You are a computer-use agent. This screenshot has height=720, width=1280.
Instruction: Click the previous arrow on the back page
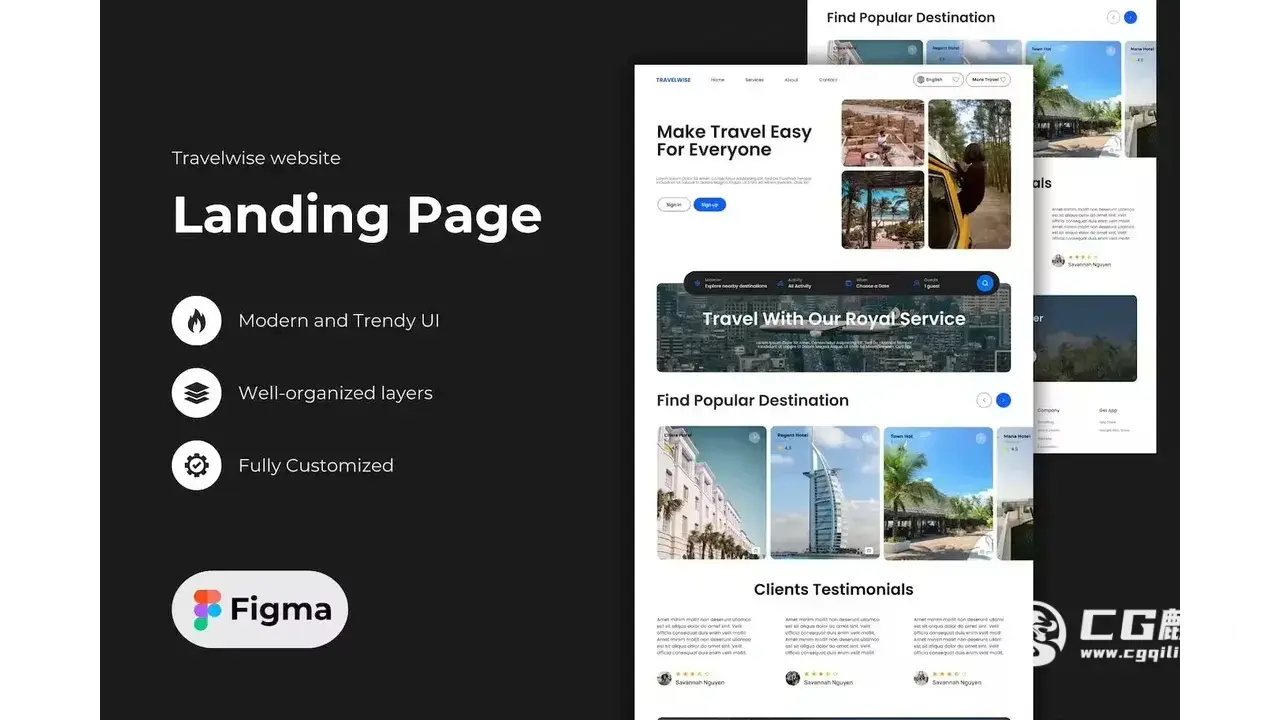pyautogui.click(x=1113, y=17)
